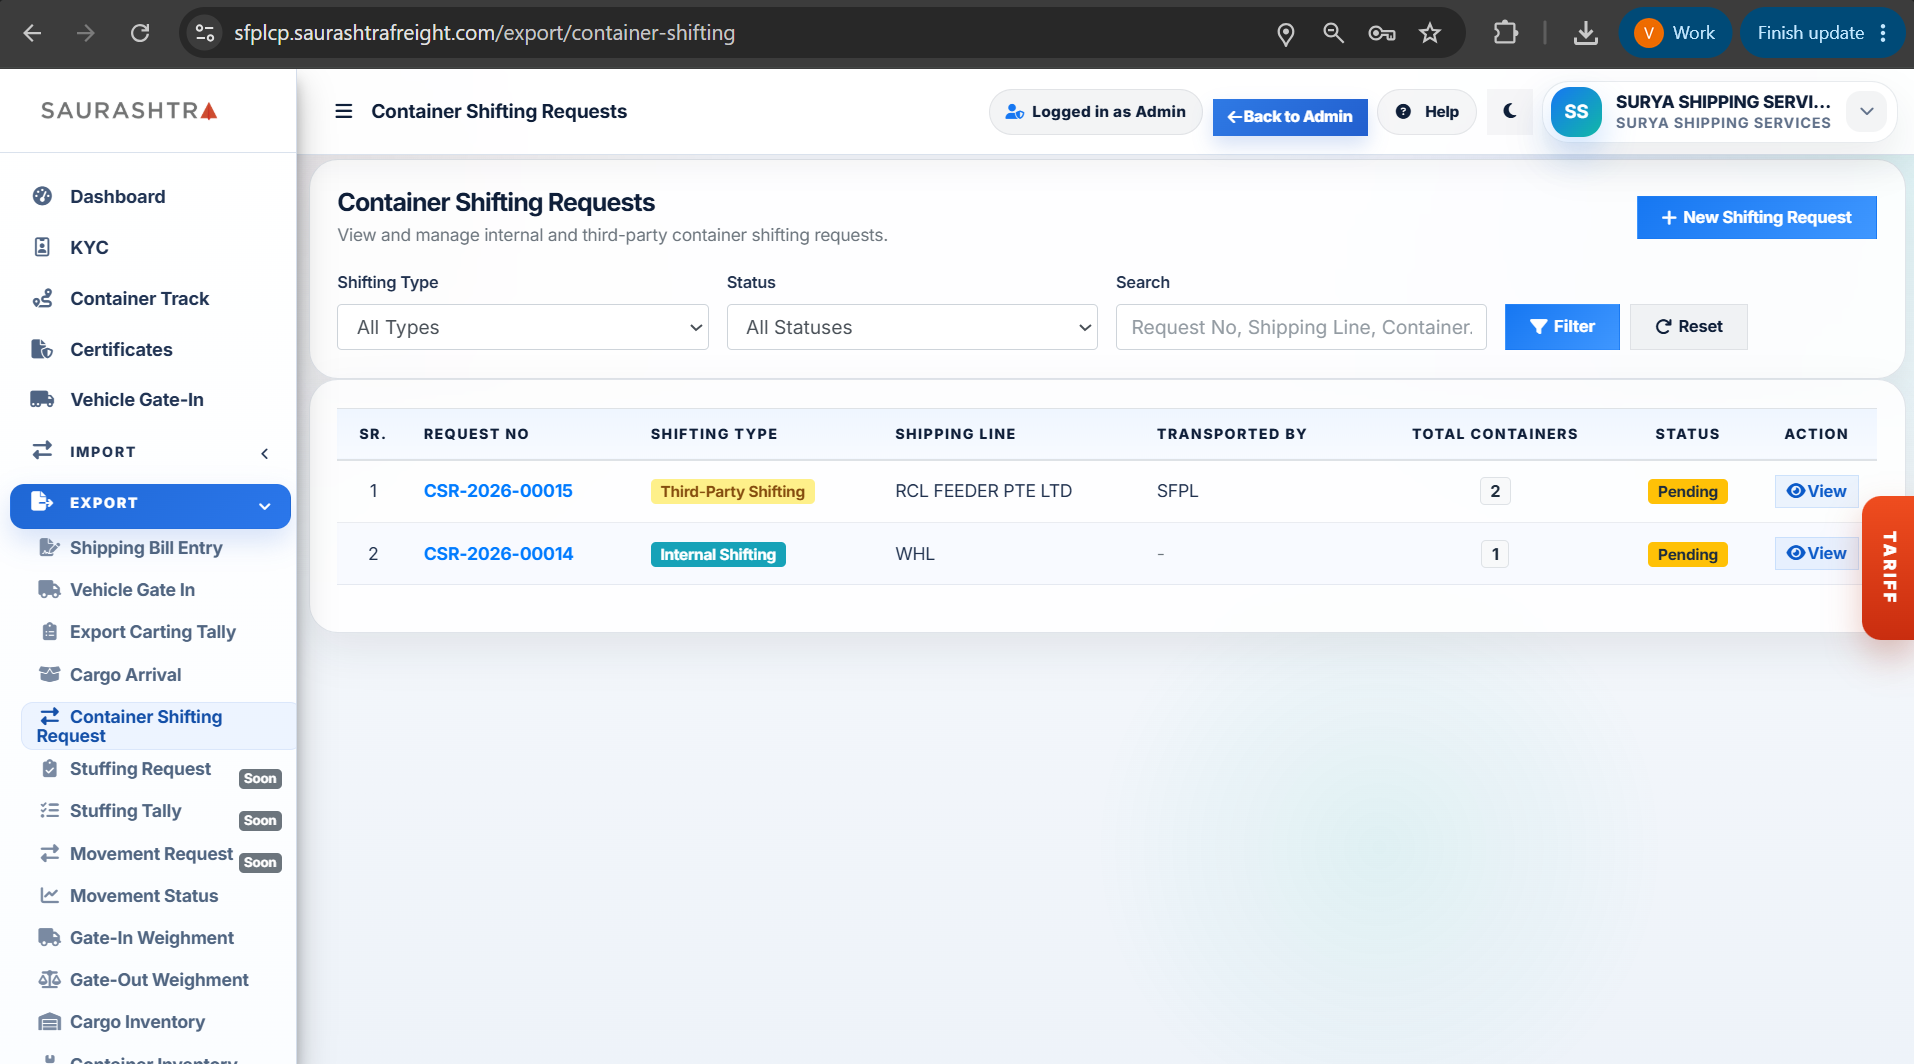Open export Vehicle Gate In
Image resolution: width=1914 pixels, height=1064 pixels.
tap(132, 590)
